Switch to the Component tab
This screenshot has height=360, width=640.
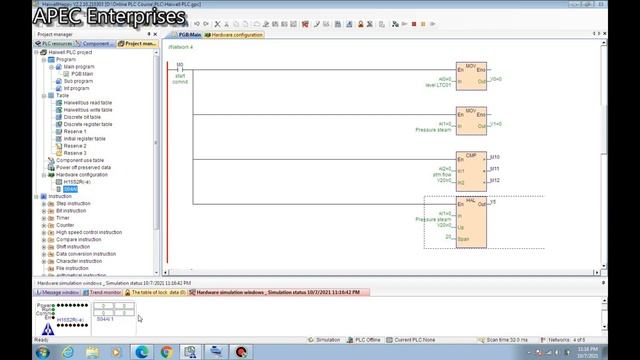click(x=96, y=43)
